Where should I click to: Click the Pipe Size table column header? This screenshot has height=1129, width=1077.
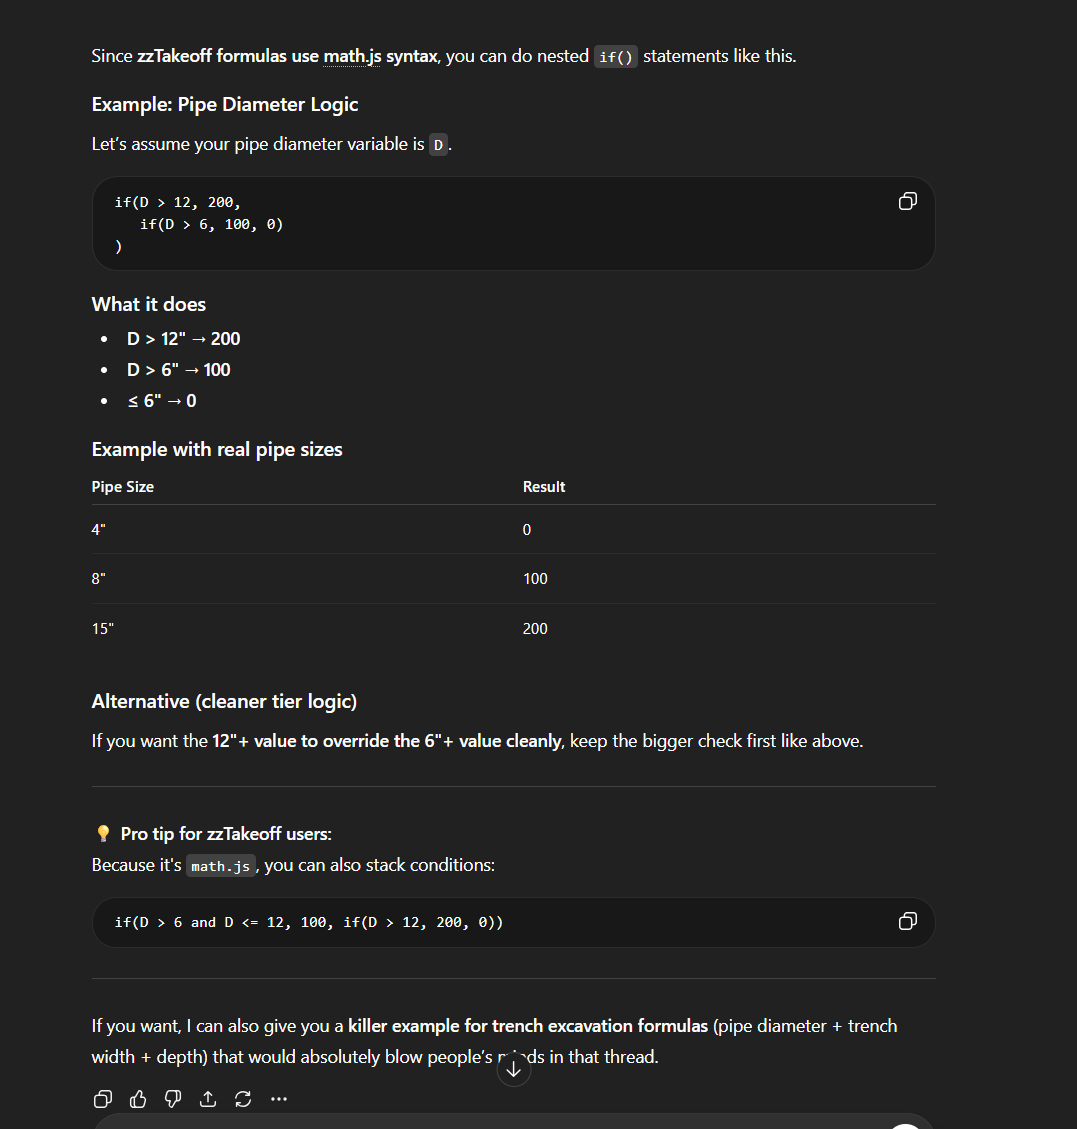point(123,487)
